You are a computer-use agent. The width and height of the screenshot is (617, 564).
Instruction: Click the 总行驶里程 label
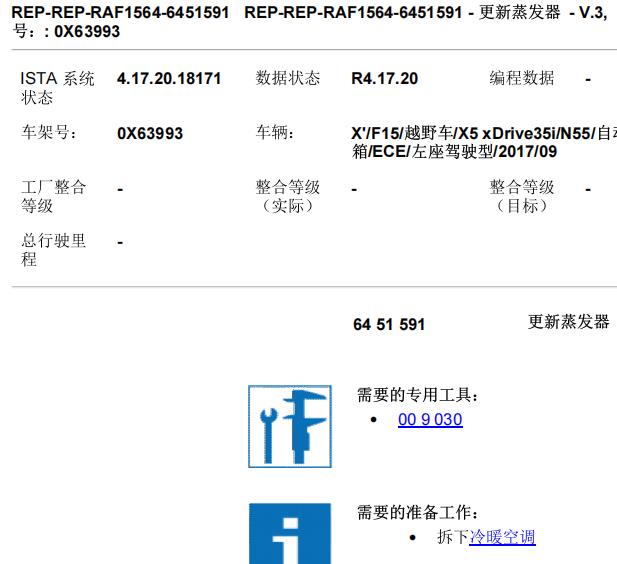[x=54, y=250]
